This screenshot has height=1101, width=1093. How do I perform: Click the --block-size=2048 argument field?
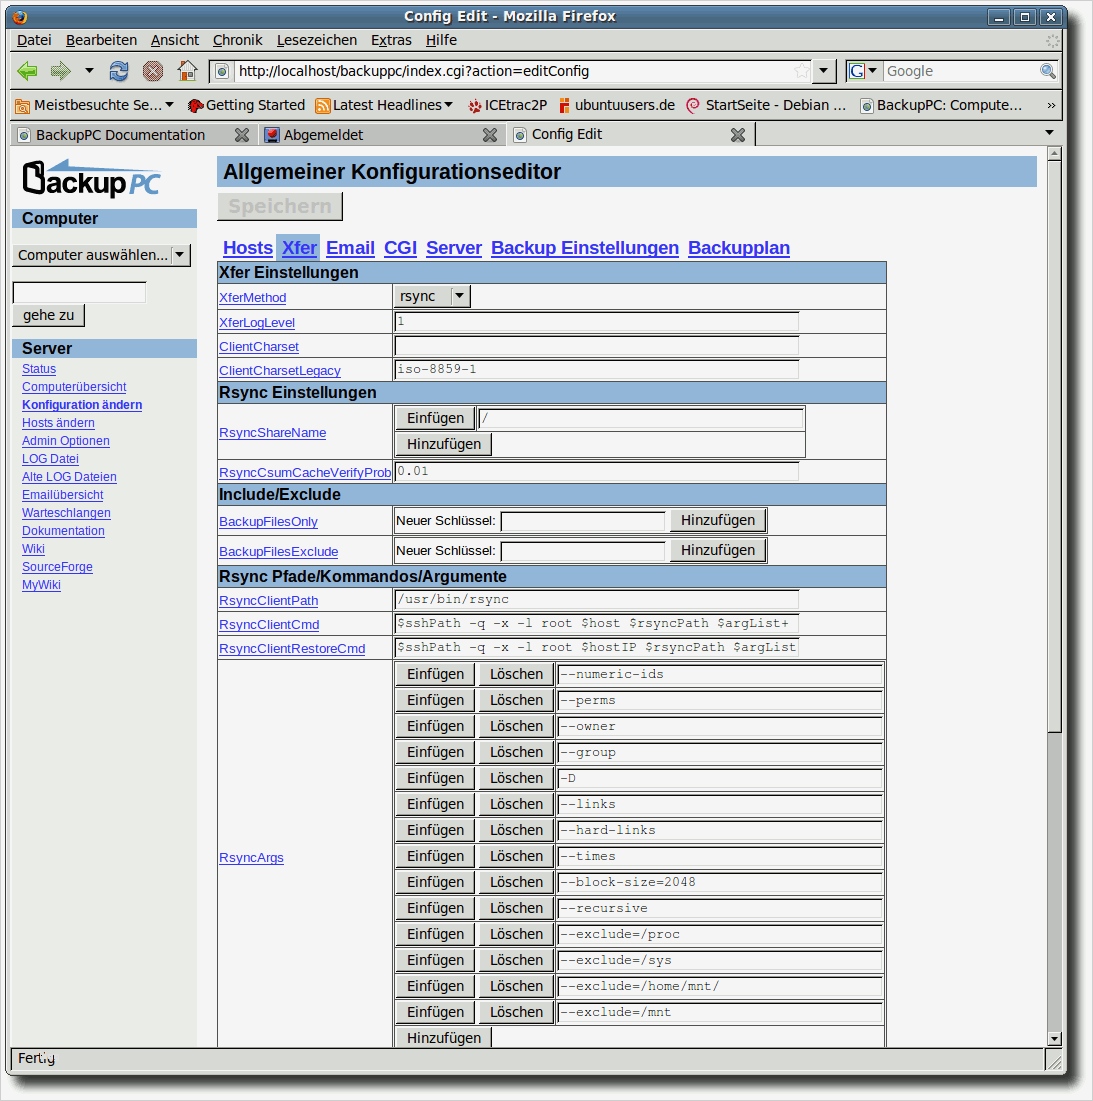[720, 882]
